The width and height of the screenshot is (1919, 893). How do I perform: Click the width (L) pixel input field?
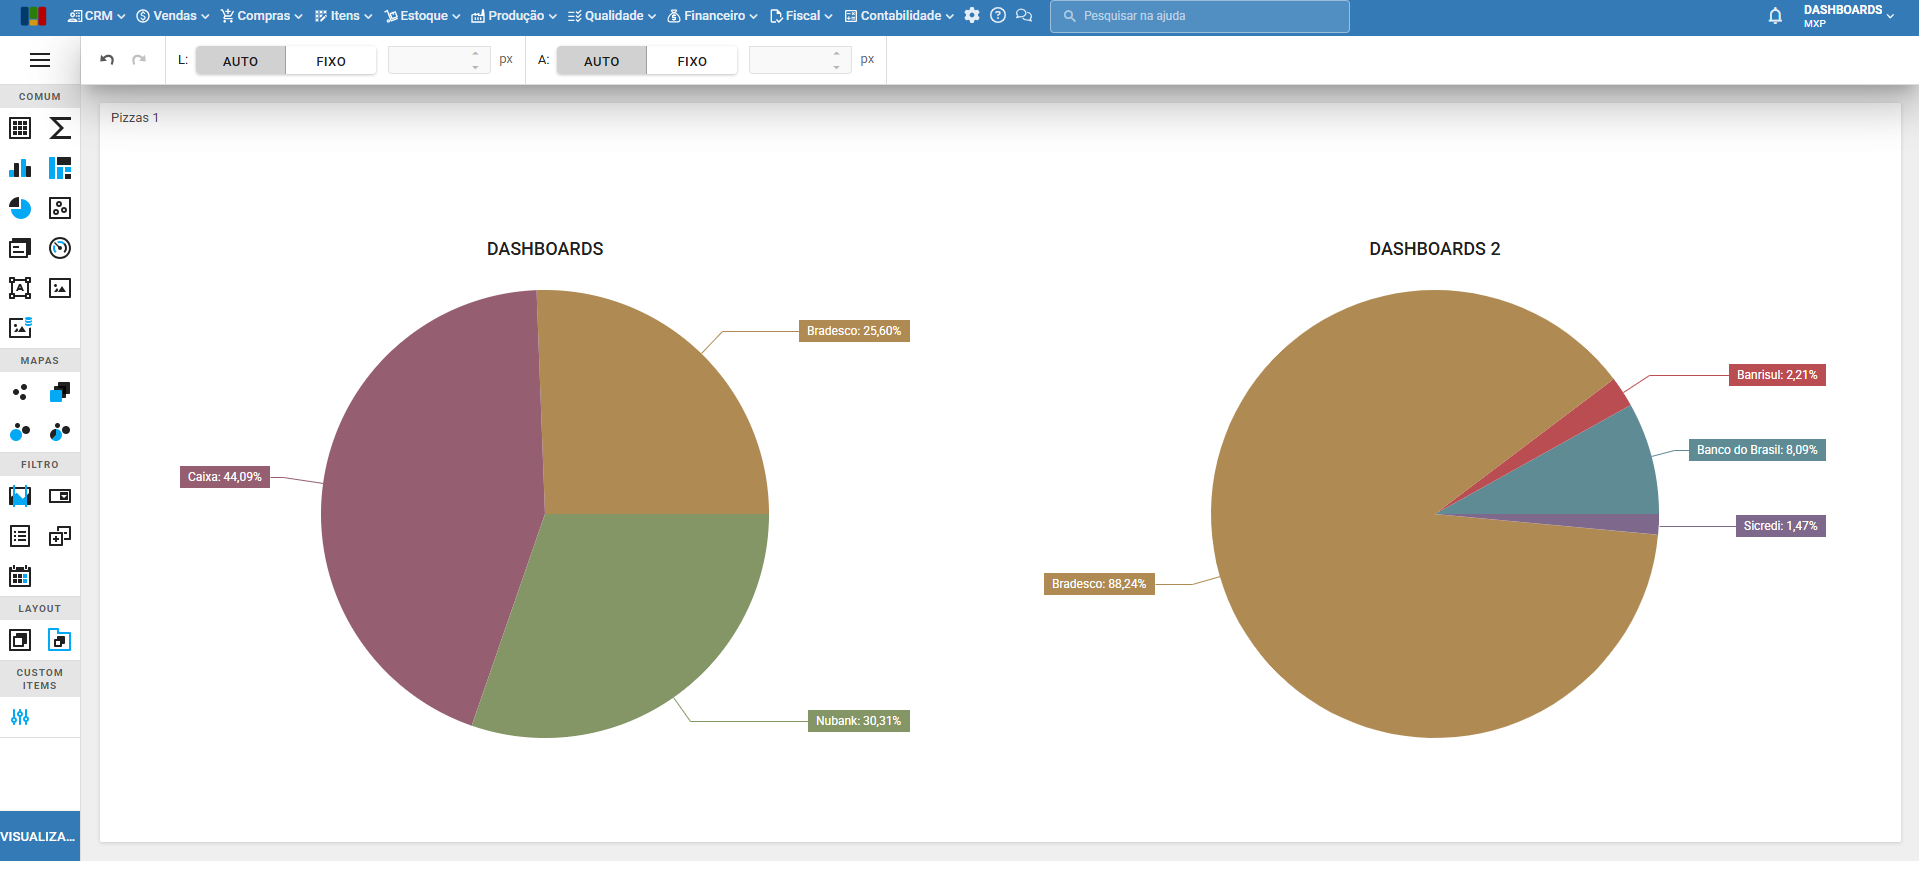(439, 60)
